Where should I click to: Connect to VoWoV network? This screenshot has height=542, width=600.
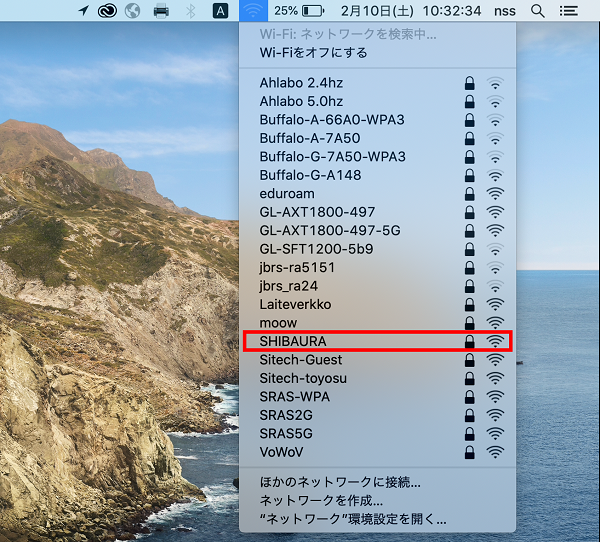[378, 452]
